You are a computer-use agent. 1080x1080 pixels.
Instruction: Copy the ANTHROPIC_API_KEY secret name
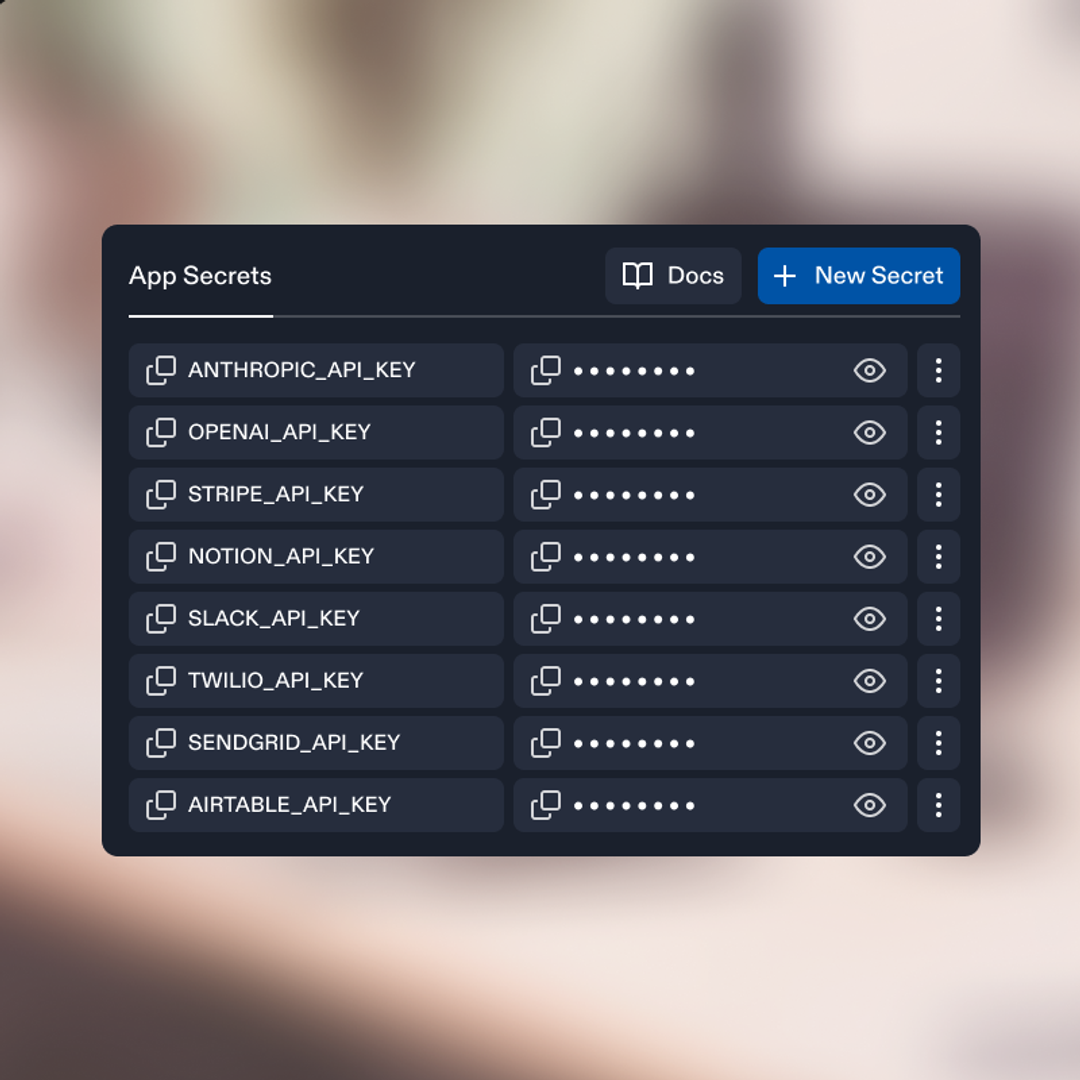pyautogui.click(x=162, y=370)
